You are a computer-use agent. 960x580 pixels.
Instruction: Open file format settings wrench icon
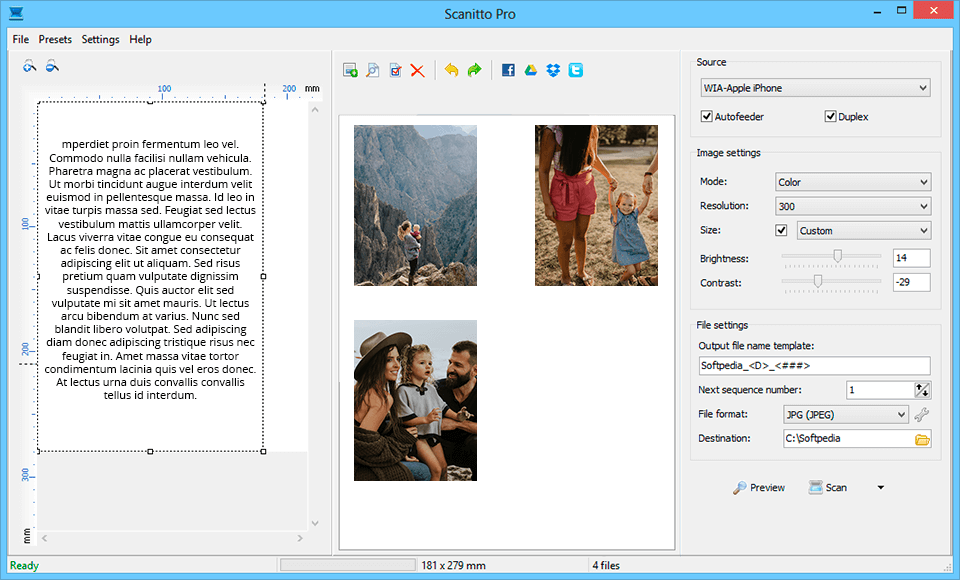click(x=921, y=415)
